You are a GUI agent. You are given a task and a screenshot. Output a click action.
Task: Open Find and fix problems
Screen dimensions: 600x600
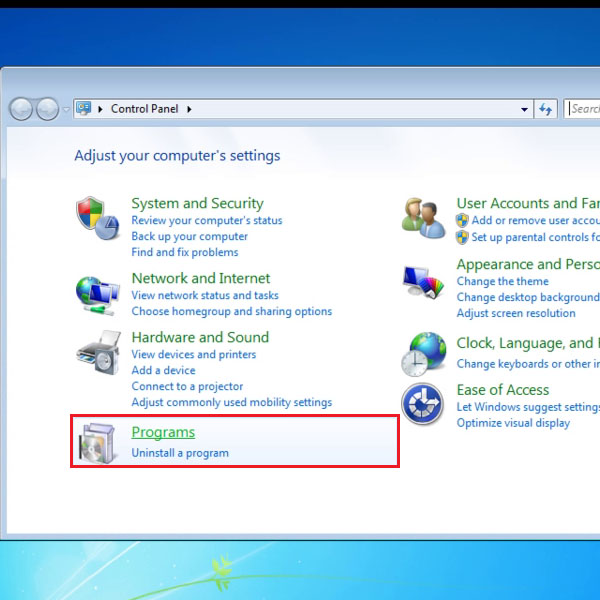[x=185, y=252]
